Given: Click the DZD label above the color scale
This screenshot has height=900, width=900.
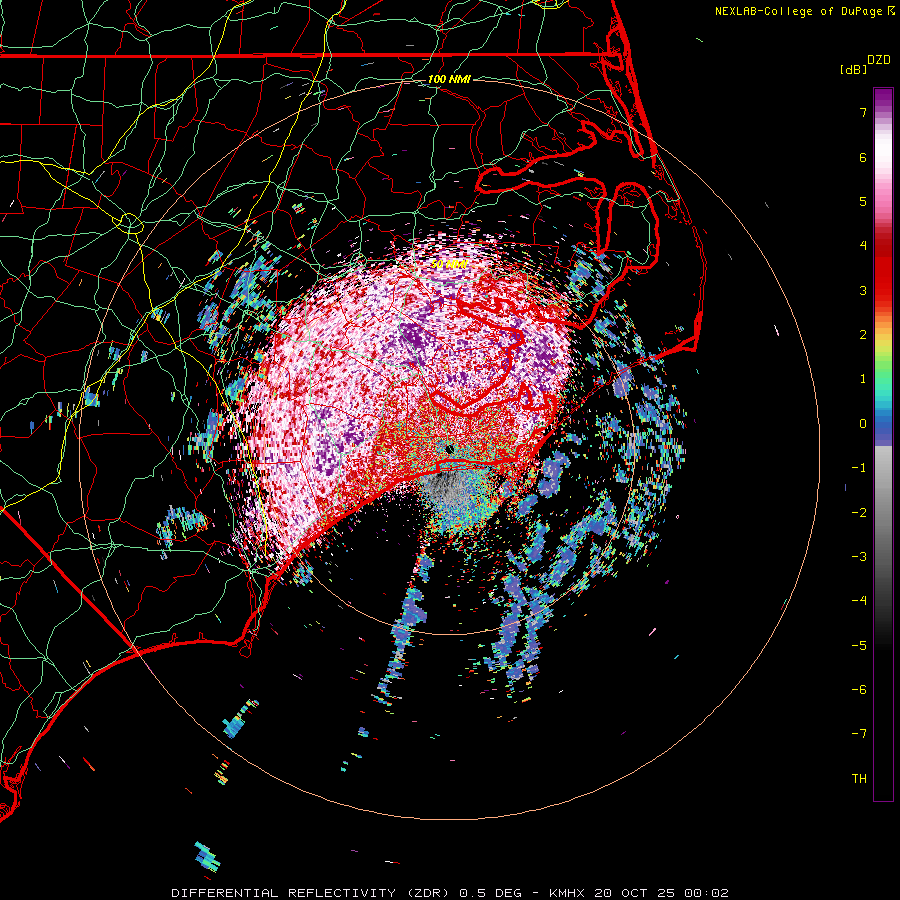Looking at the screenshot, I should [x=879, y=60].
